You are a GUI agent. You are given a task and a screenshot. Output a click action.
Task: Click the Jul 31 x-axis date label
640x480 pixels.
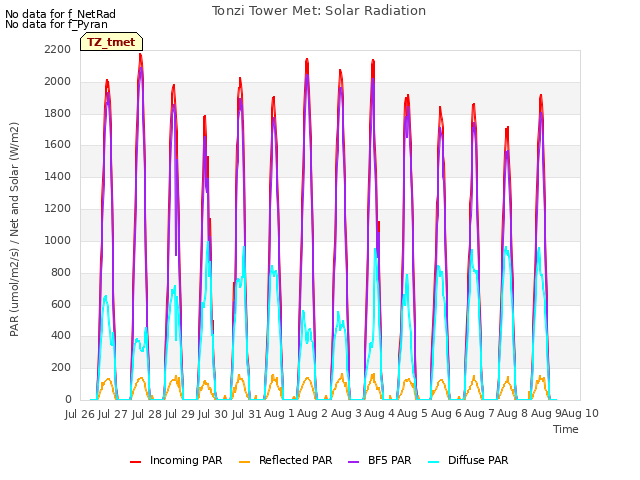[x=246, y=414]
